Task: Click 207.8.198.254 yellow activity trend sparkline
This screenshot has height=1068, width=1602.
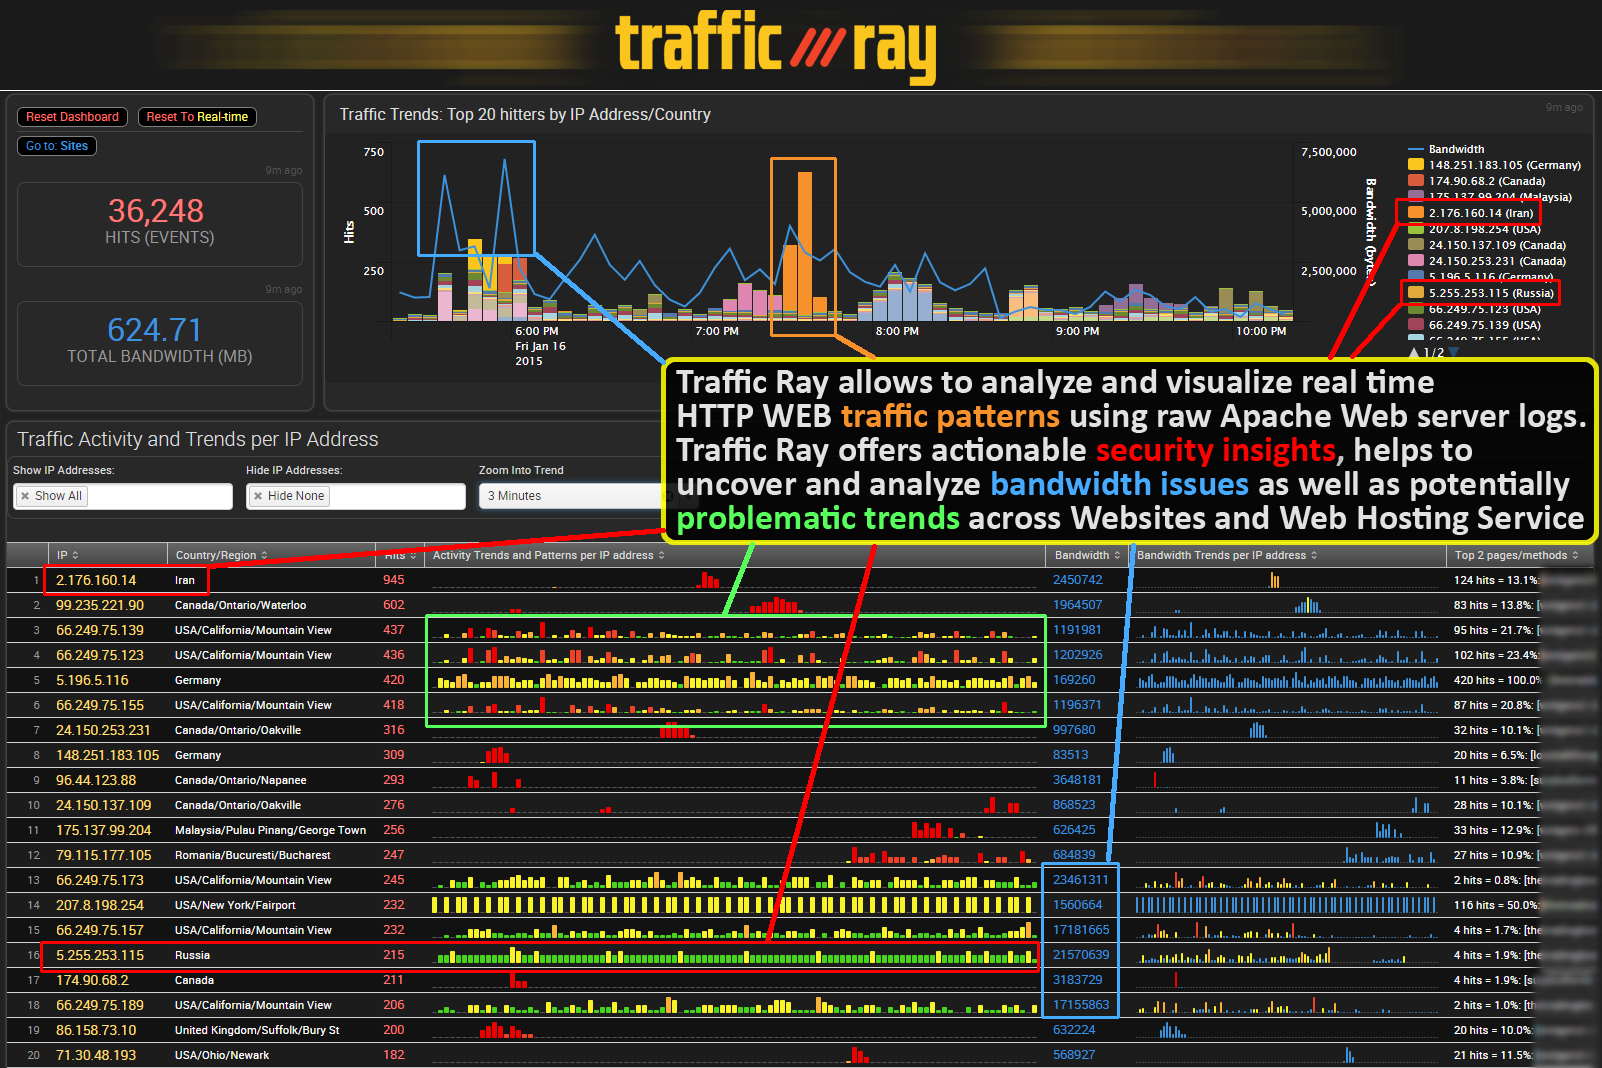Action: tap(735, 905)
